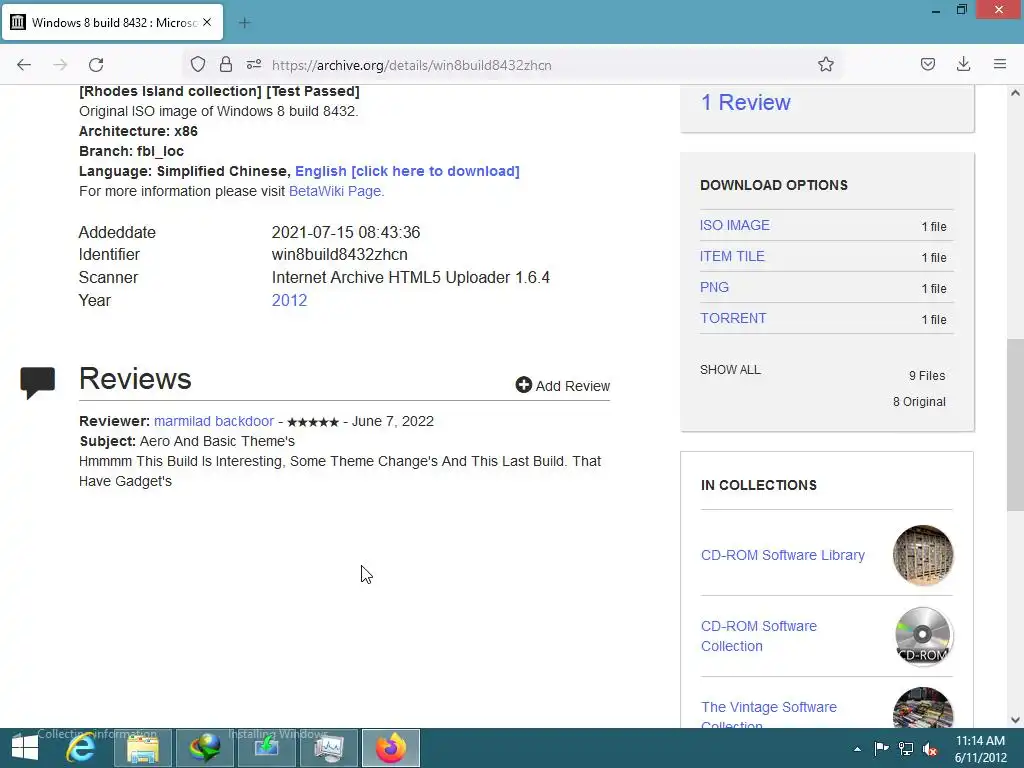Open the tracking protection shield icon
1024x768 pixels.
[198, 65]
